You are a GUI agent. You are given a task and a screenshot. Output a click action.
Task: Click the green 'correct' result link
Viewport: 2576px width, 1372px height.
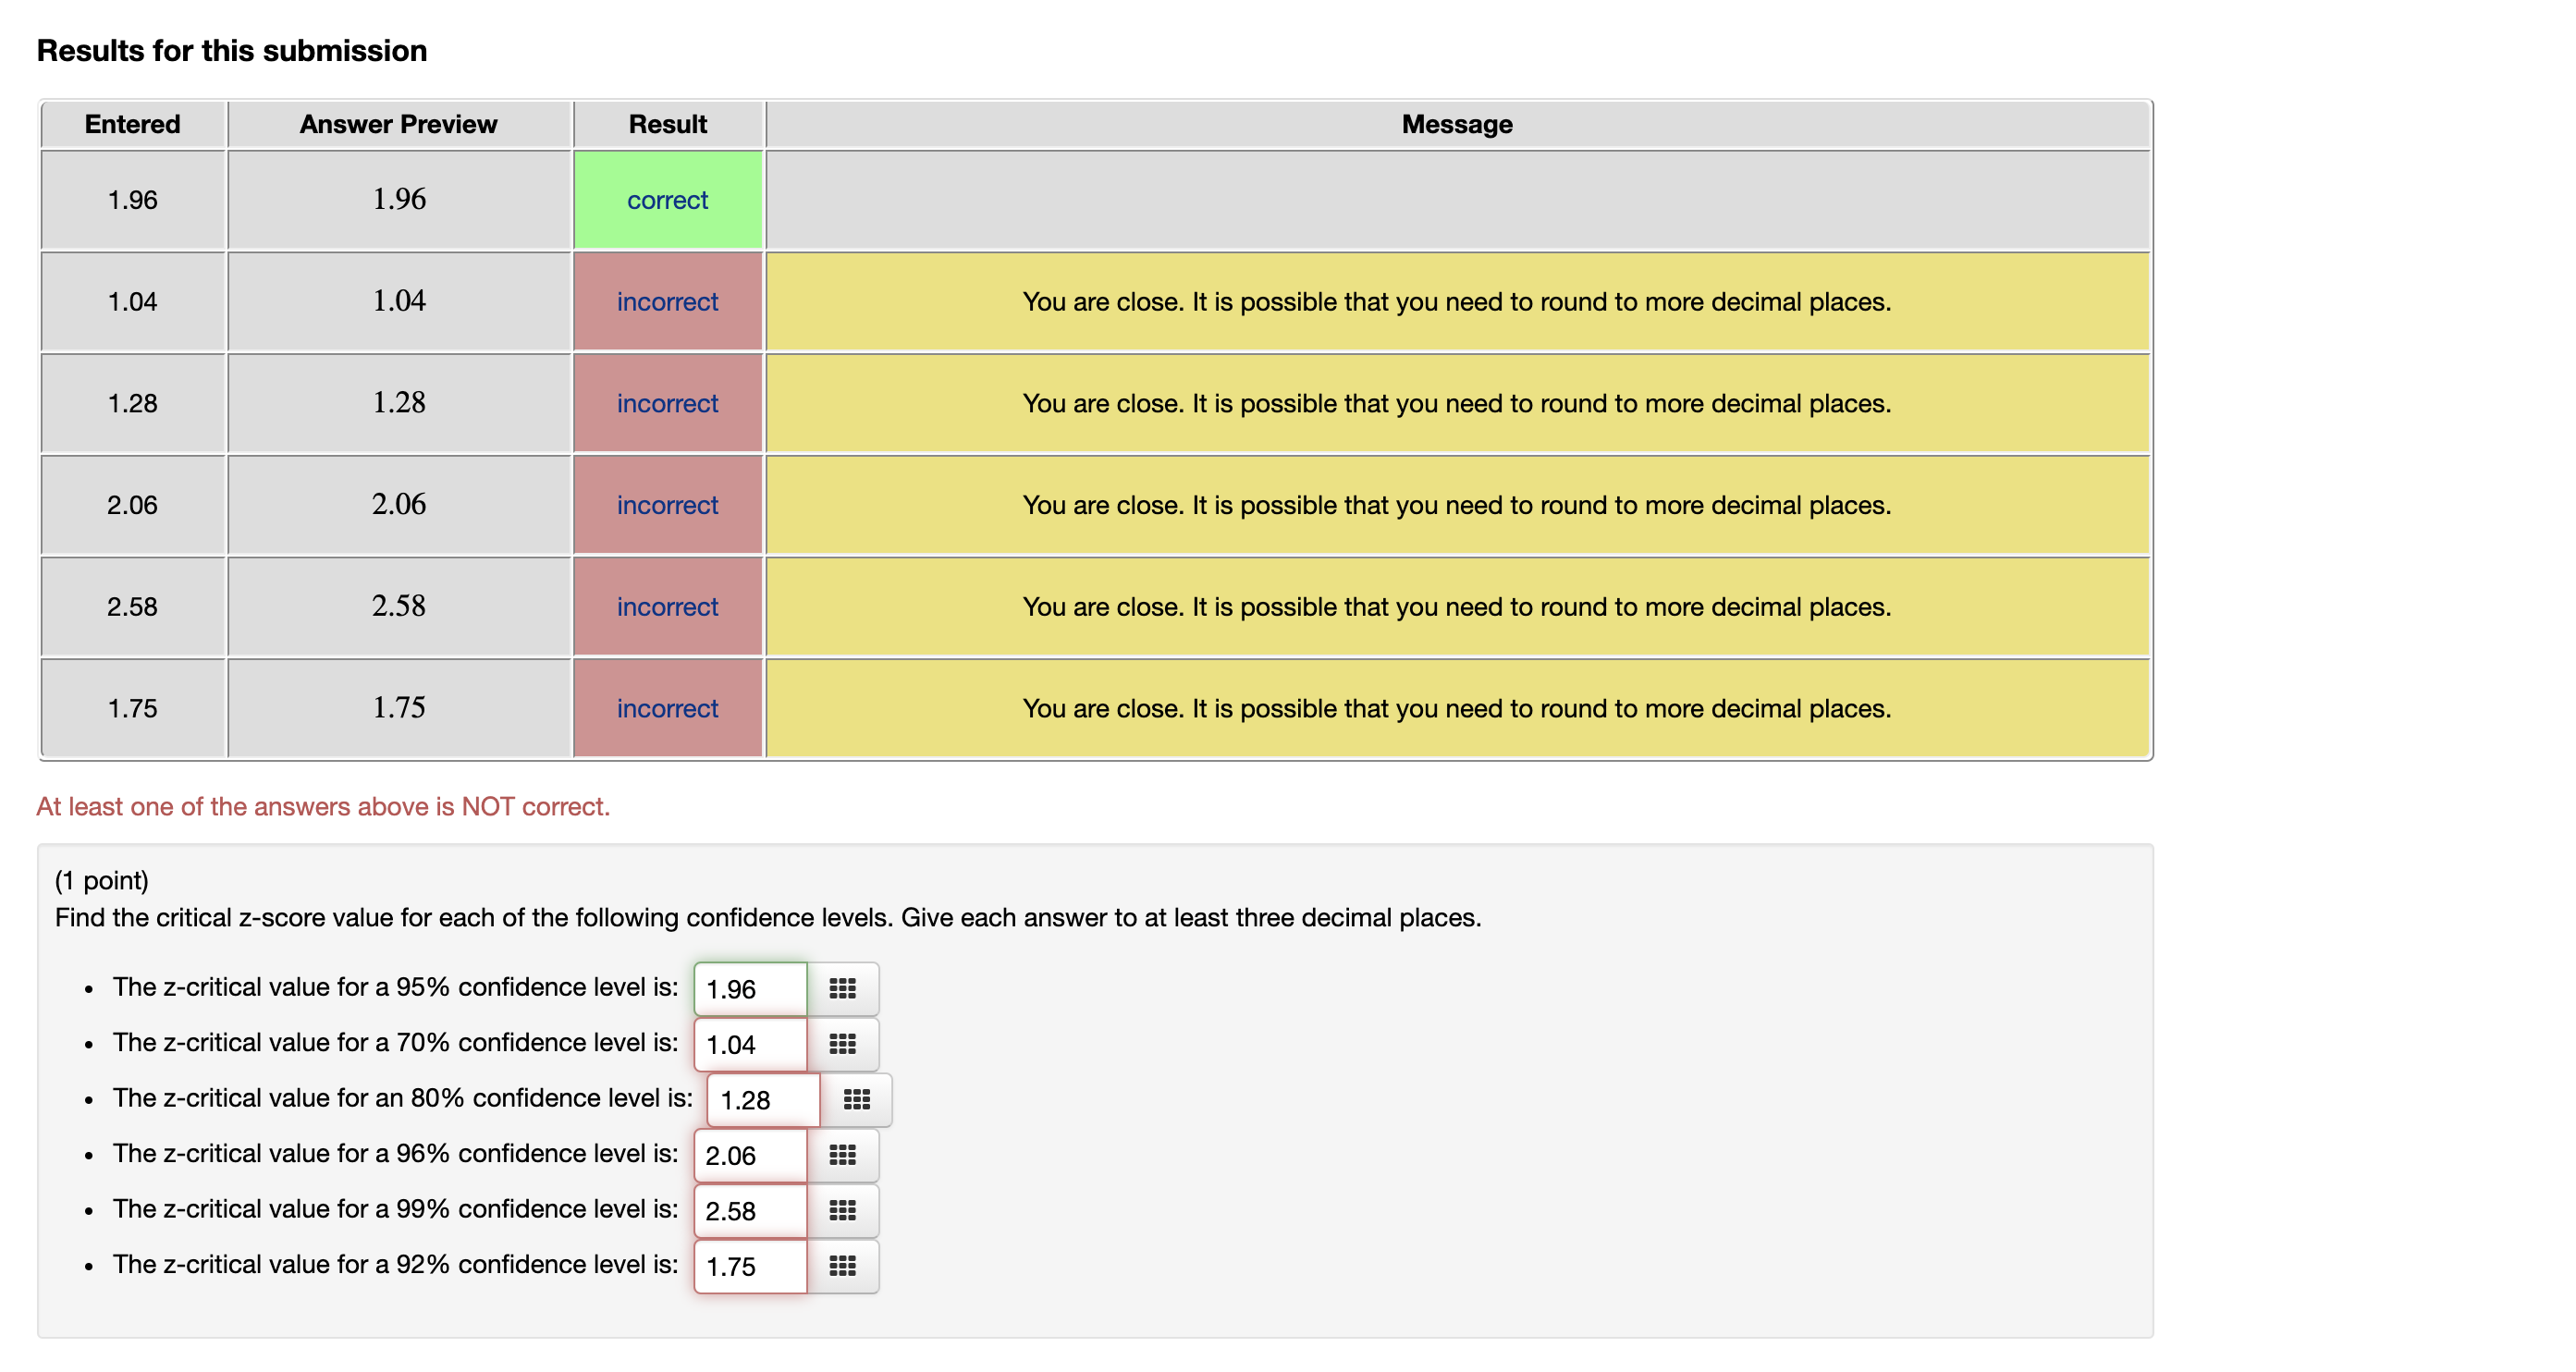[667, 200]
